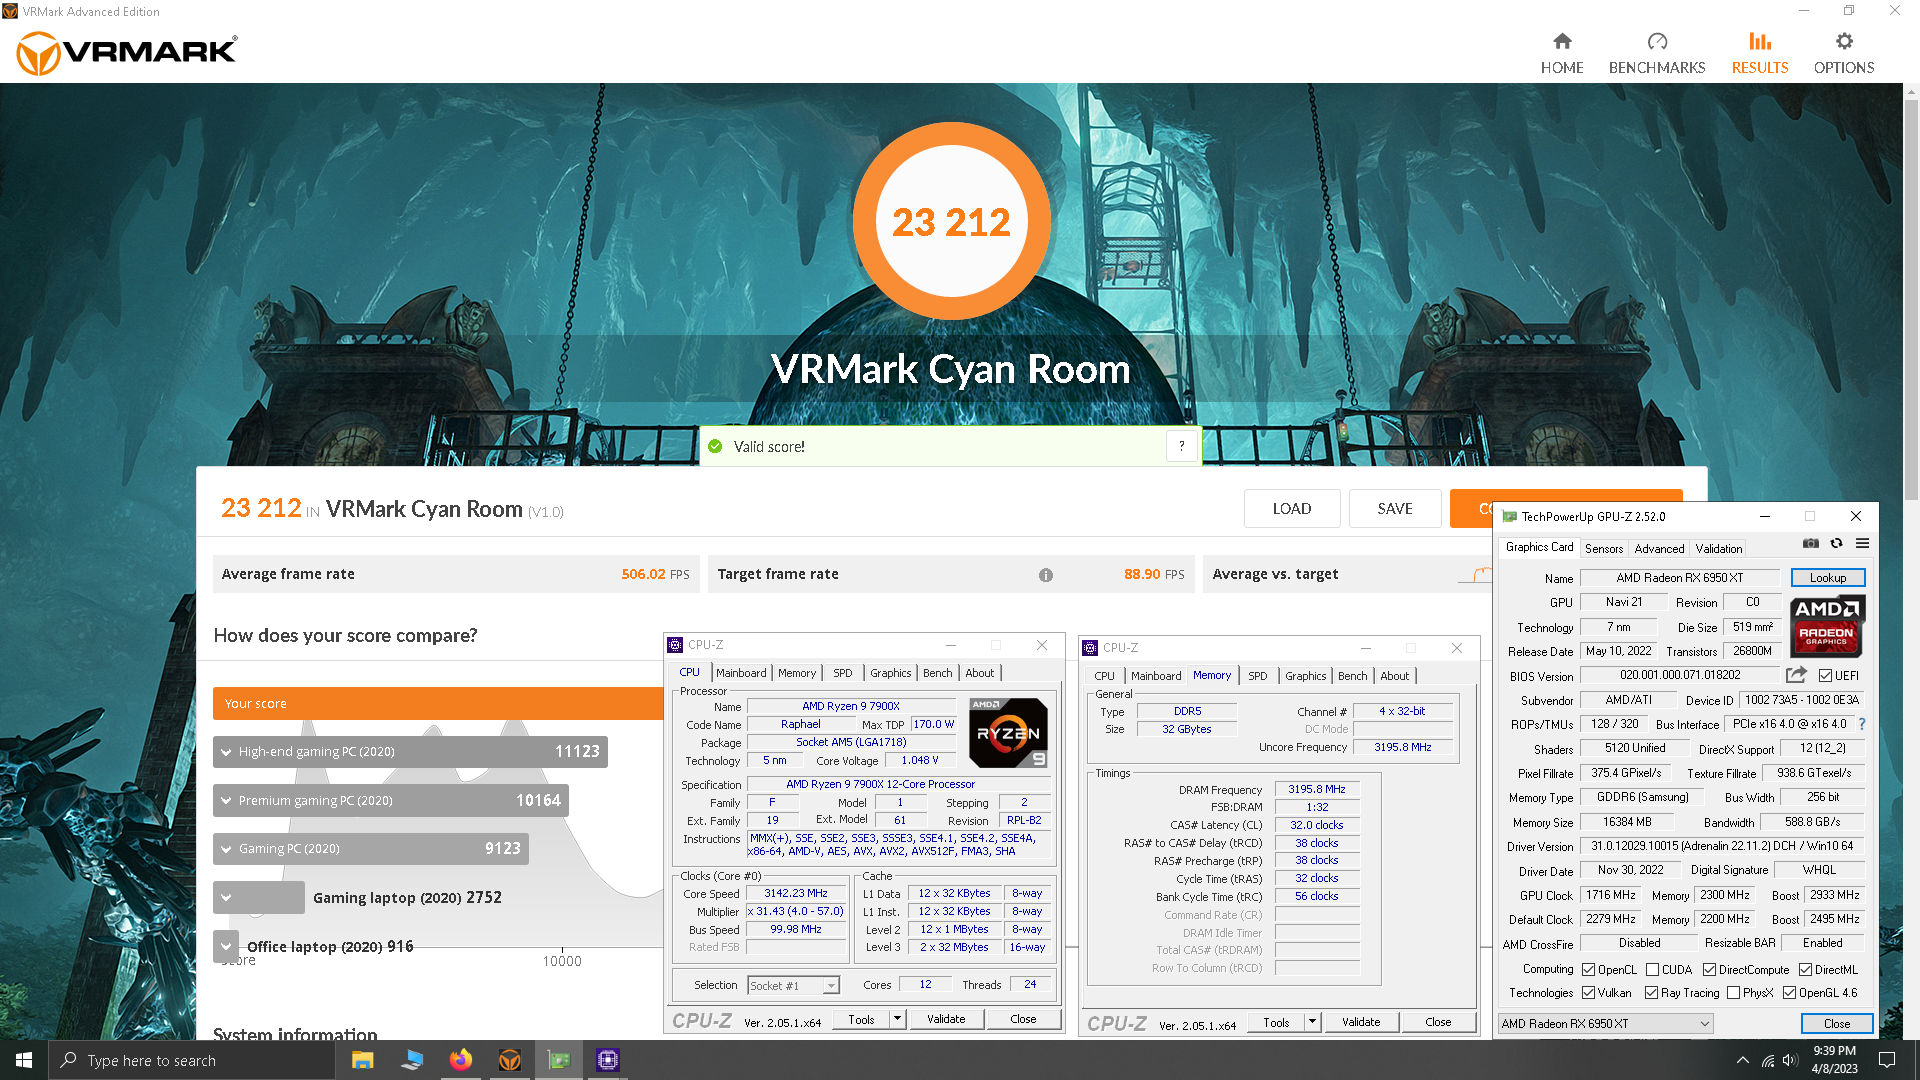
Task: Expand the Office laptop (2020) row
Action: click(226, 946)
